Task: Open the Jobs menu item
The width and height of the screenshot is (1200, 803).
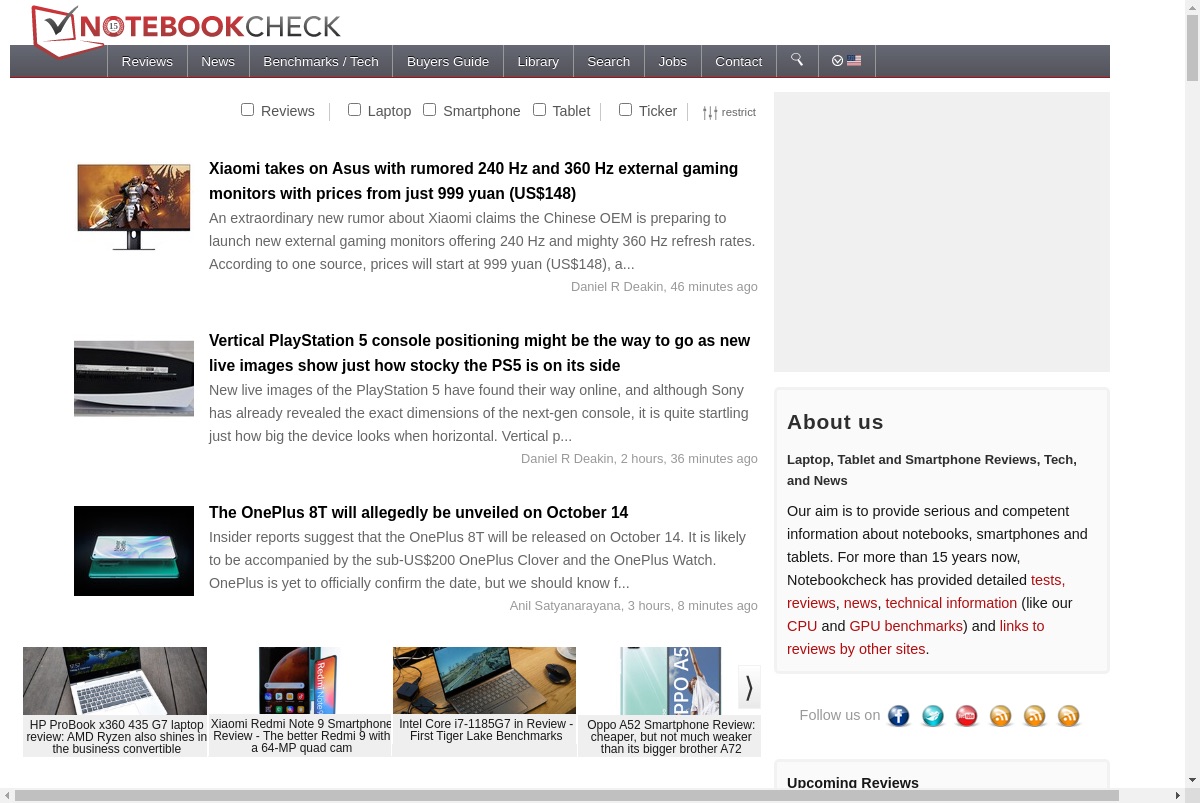Action: (673, 61)
